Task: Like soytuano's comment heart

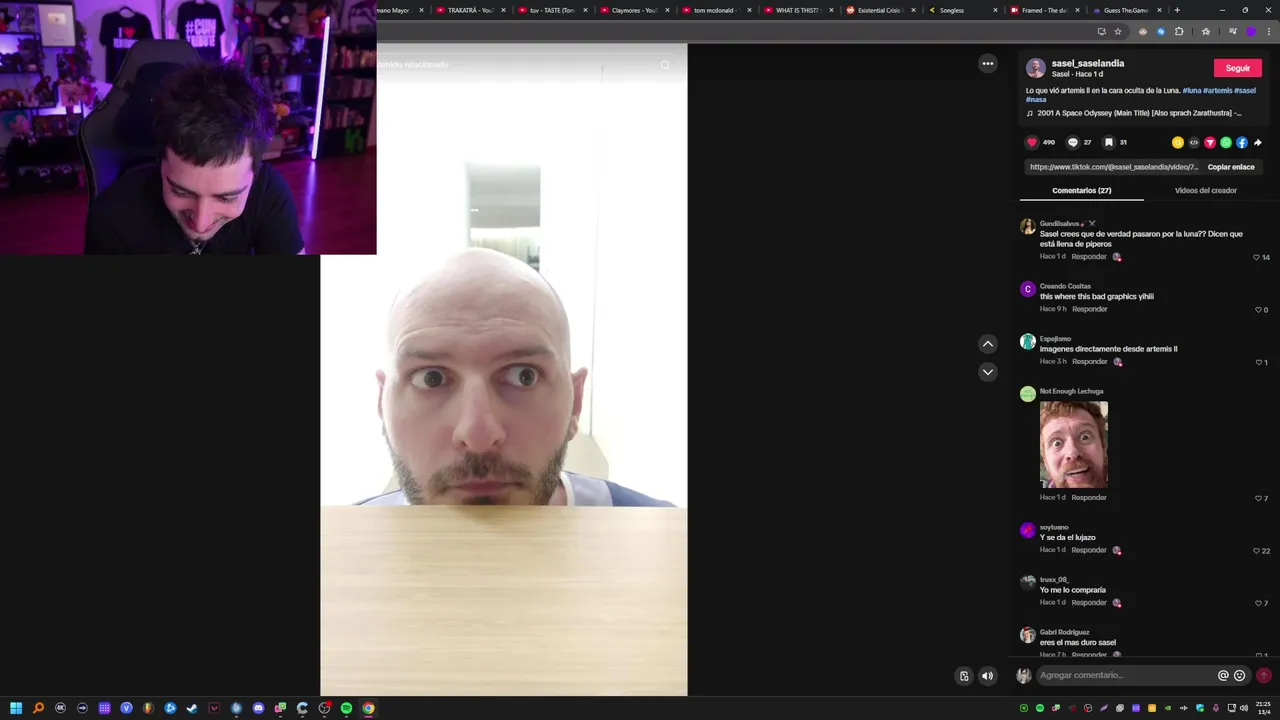Action: pyautogui.click(x=1257, y=551)
